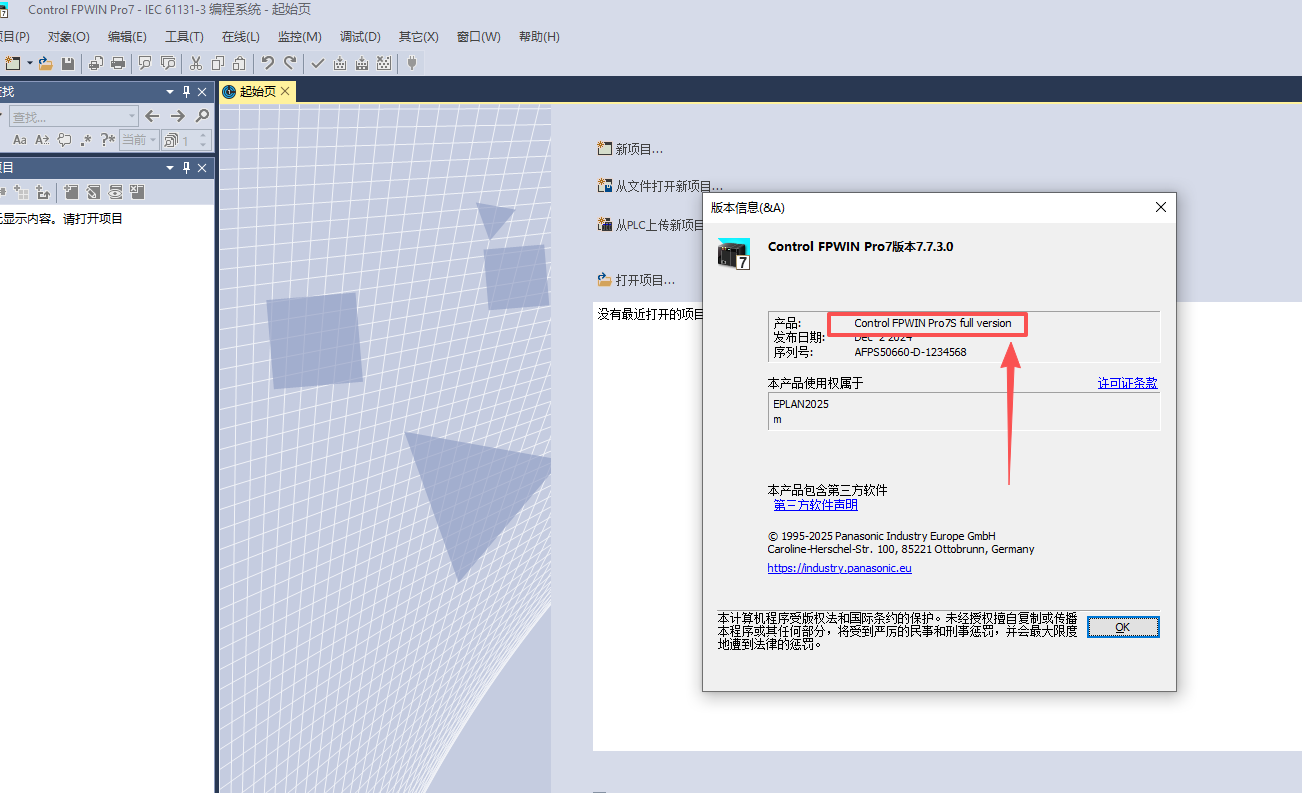Click the save disk icon in toolbar
1302x793 pixels.
(x=68, y=64)
